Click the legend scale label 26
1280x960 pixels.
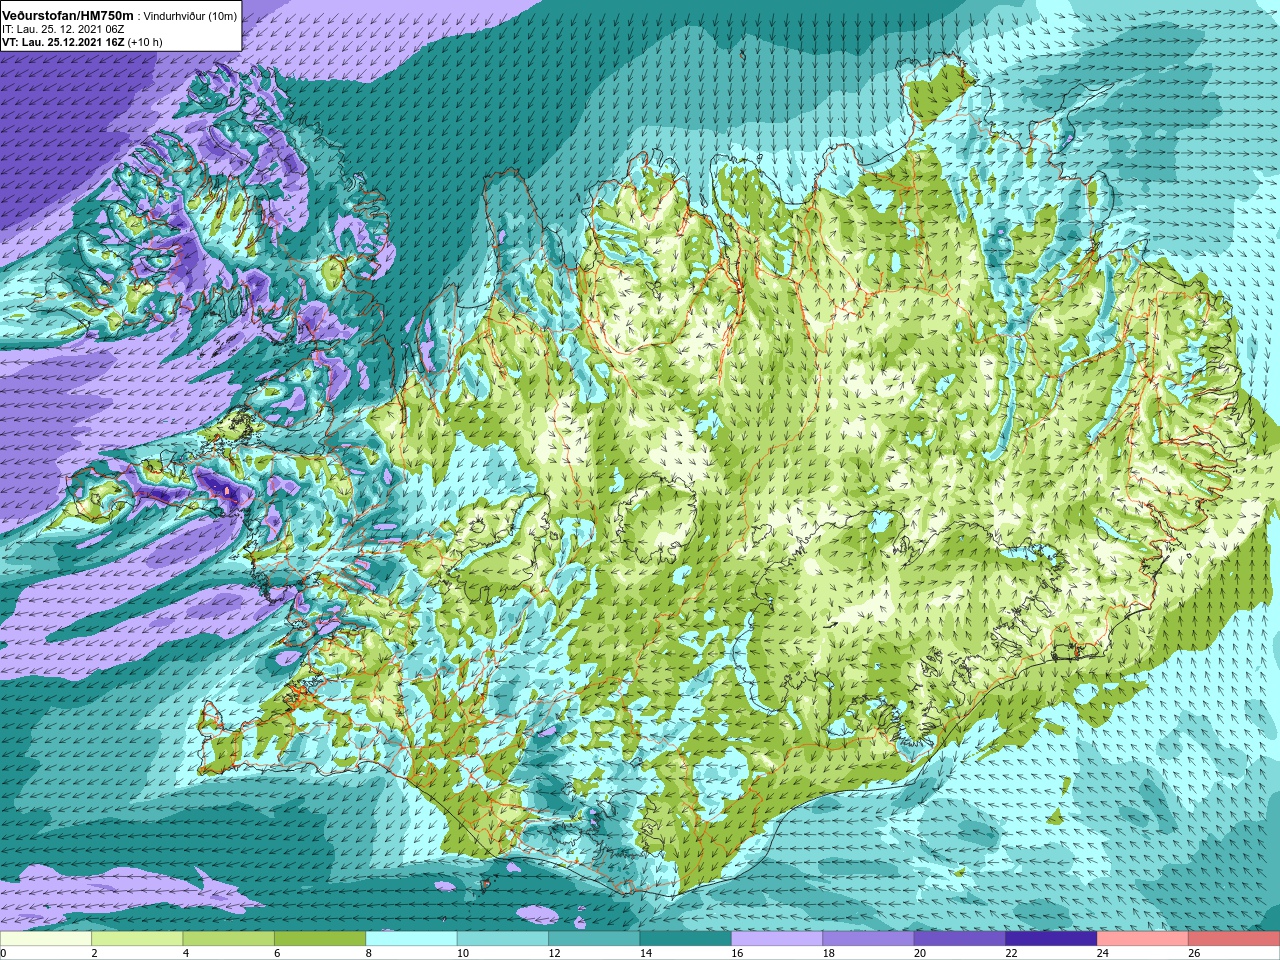point(1194,954)
